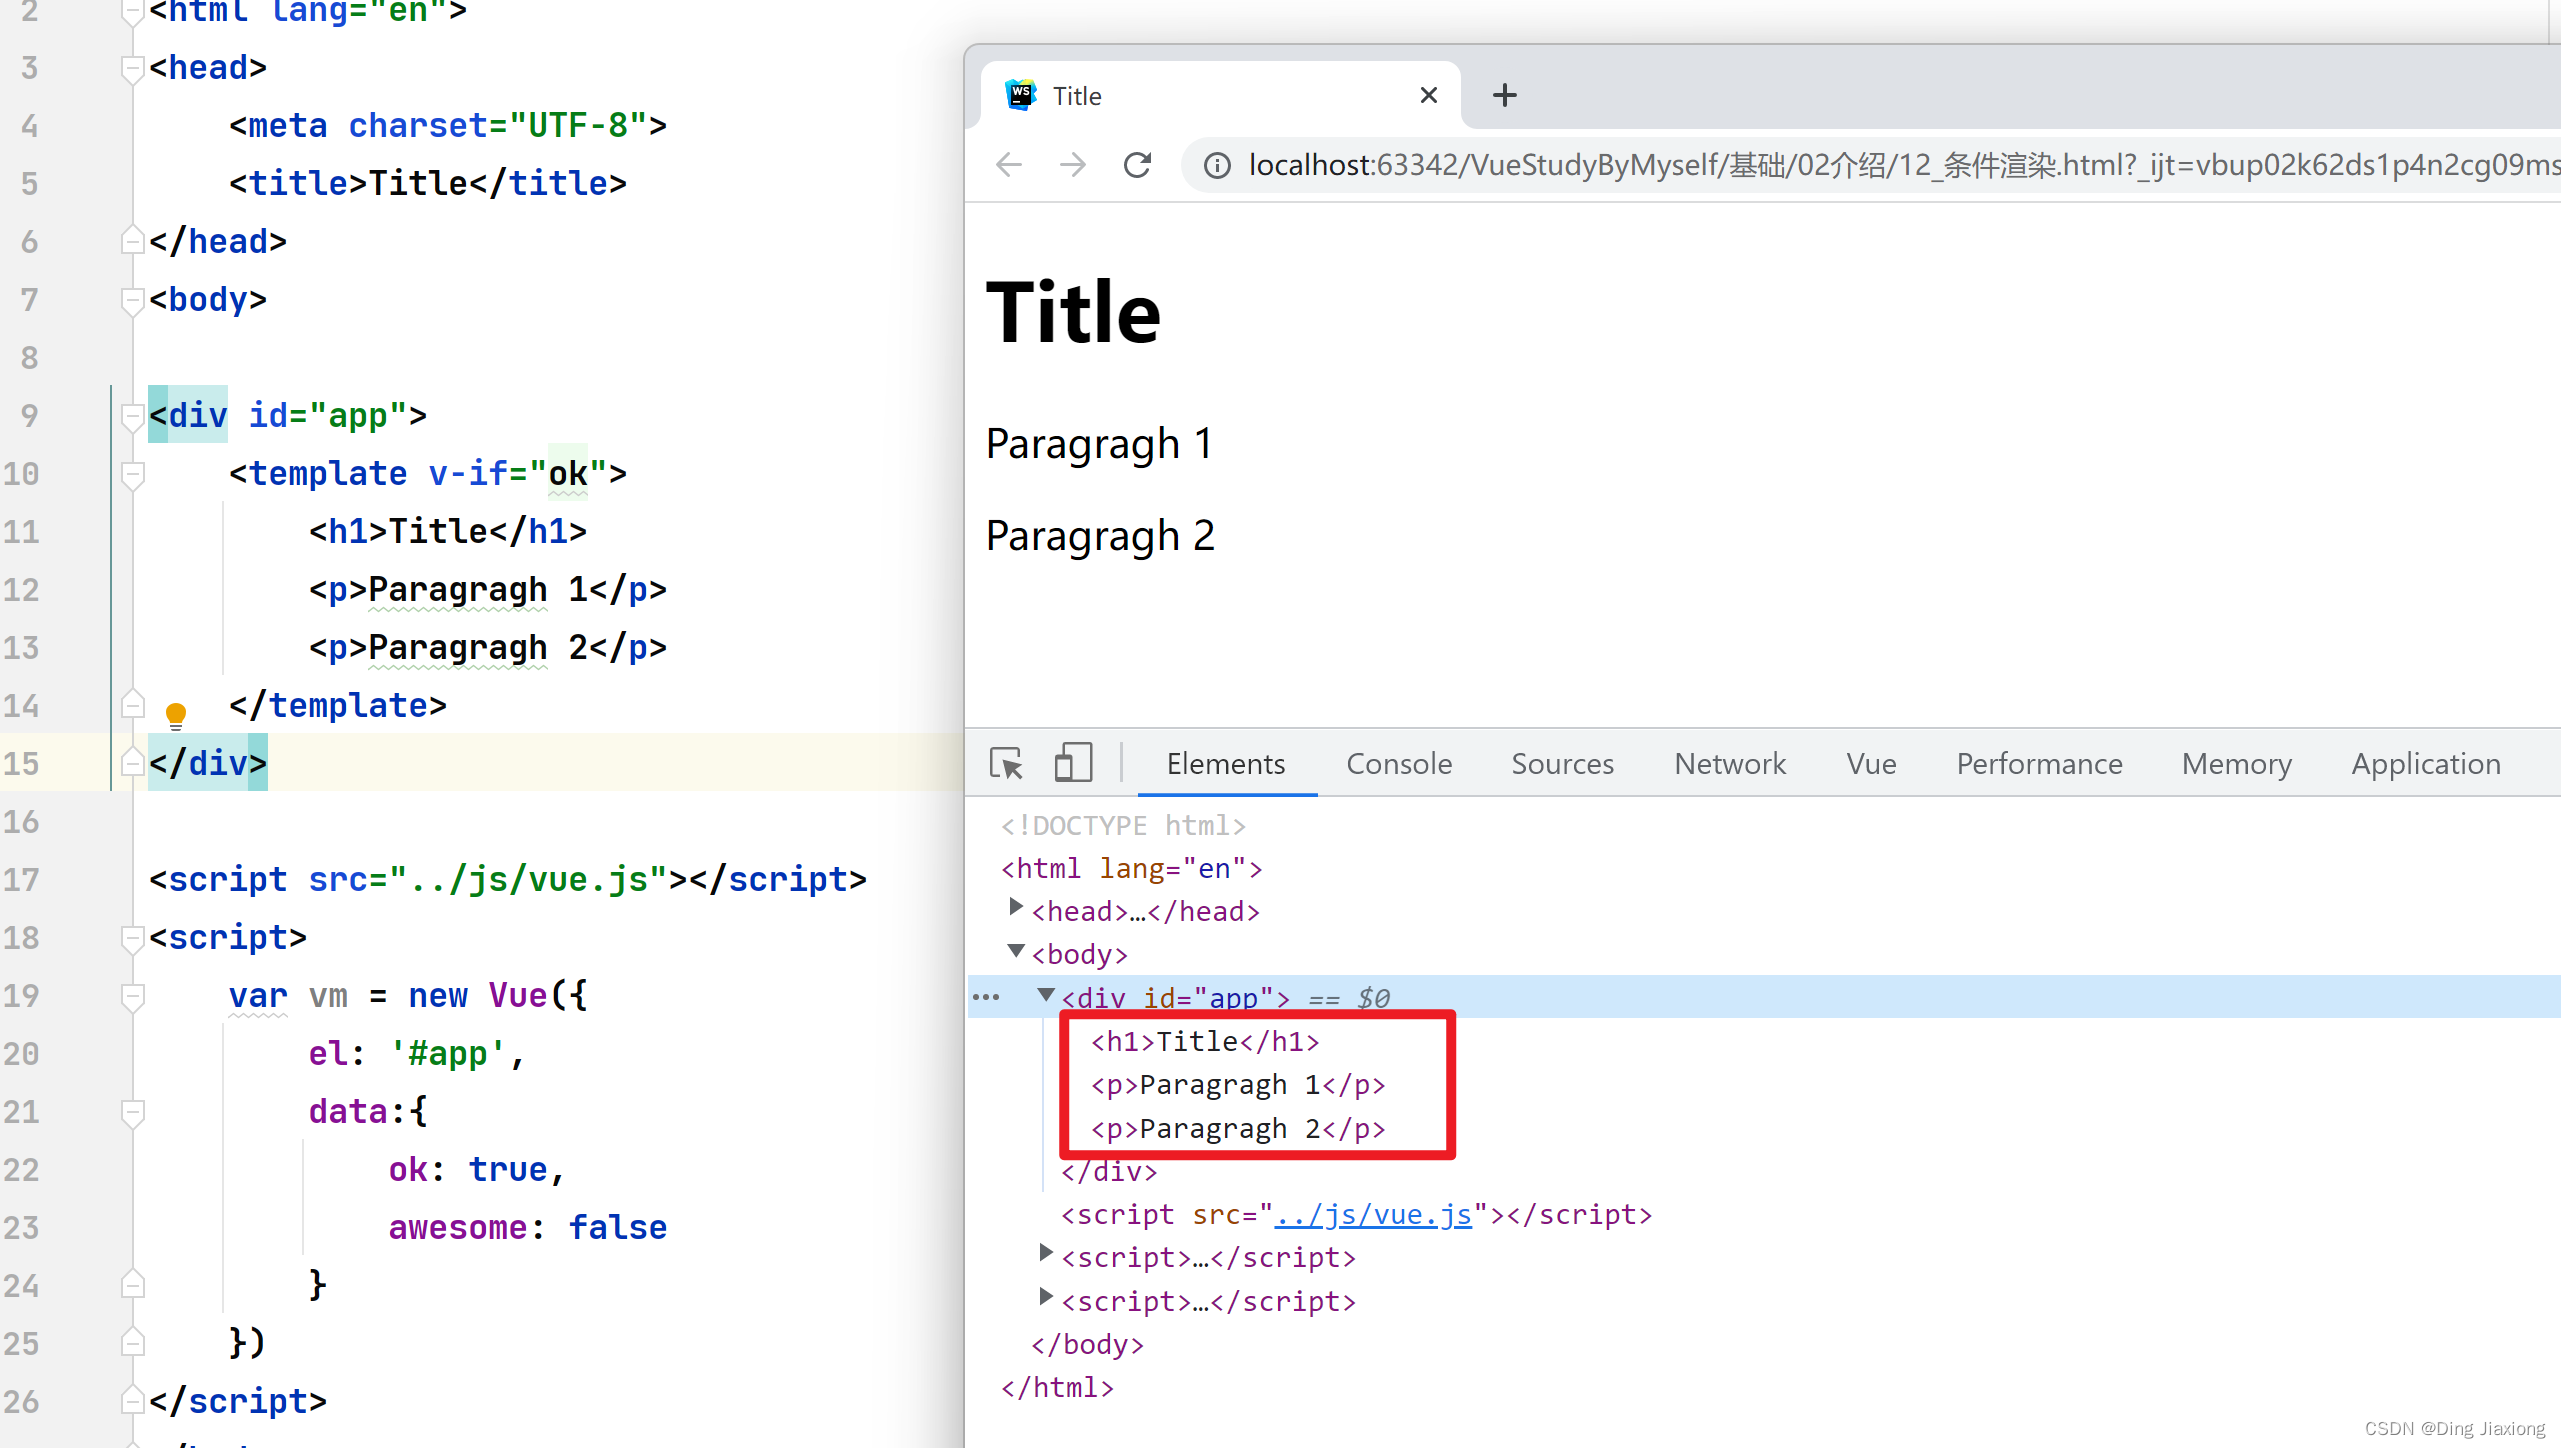
Task: Fold the template block at line 10
Action: [x=132, y=475]
